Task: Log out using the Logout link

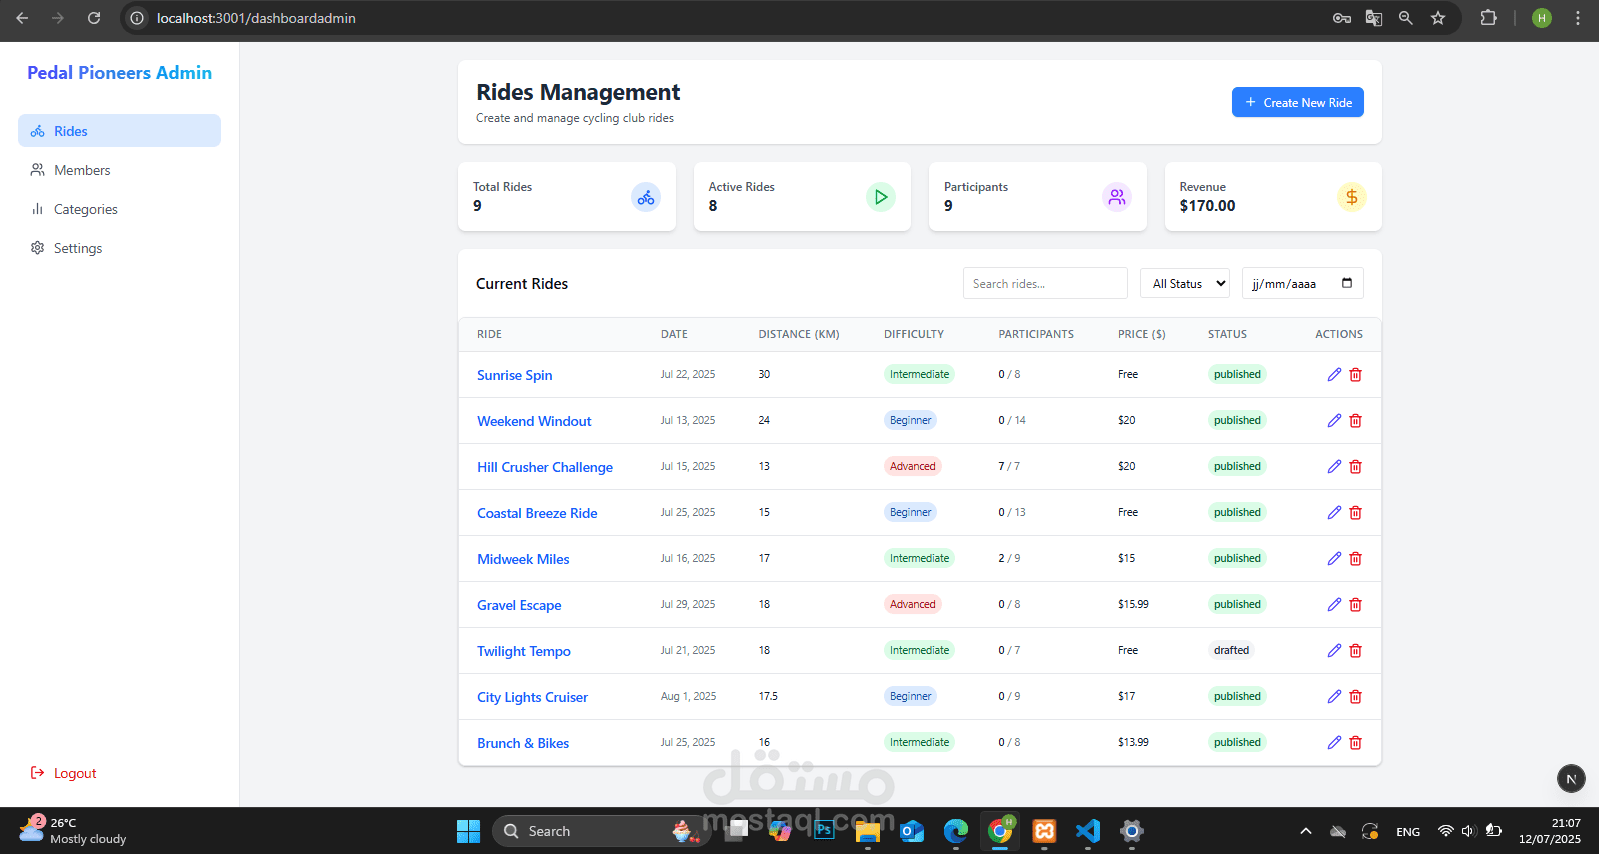Action: pos(64,773)
